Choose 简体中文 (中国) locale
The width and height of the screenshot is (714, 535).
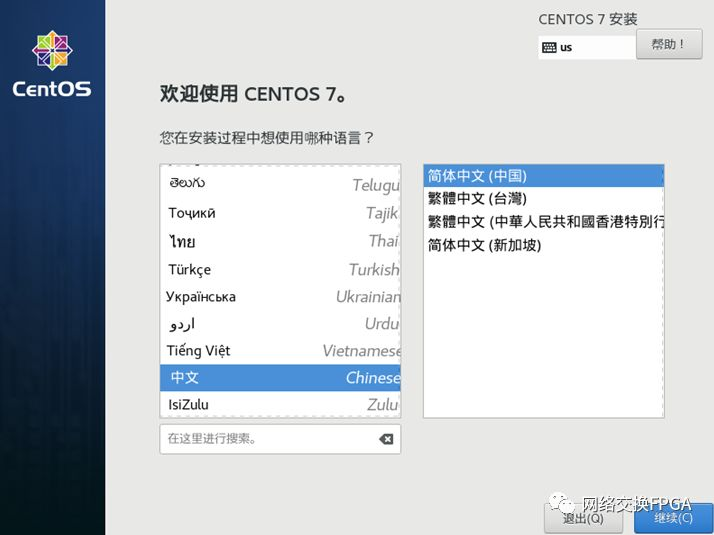544,176
